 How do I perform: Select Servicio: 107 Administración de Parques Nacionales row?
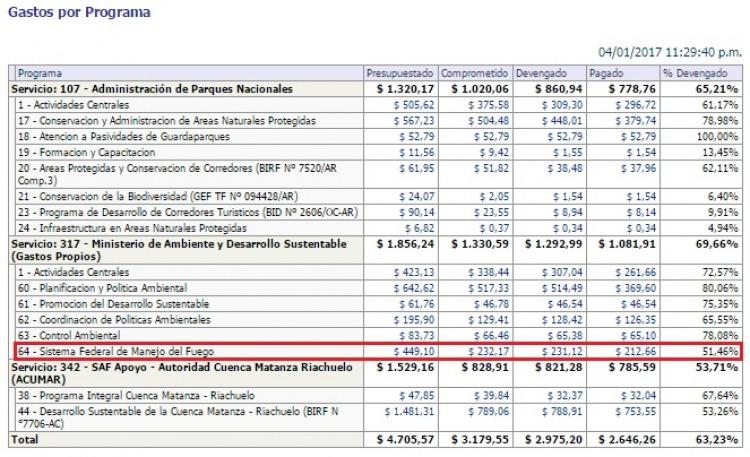375,89
